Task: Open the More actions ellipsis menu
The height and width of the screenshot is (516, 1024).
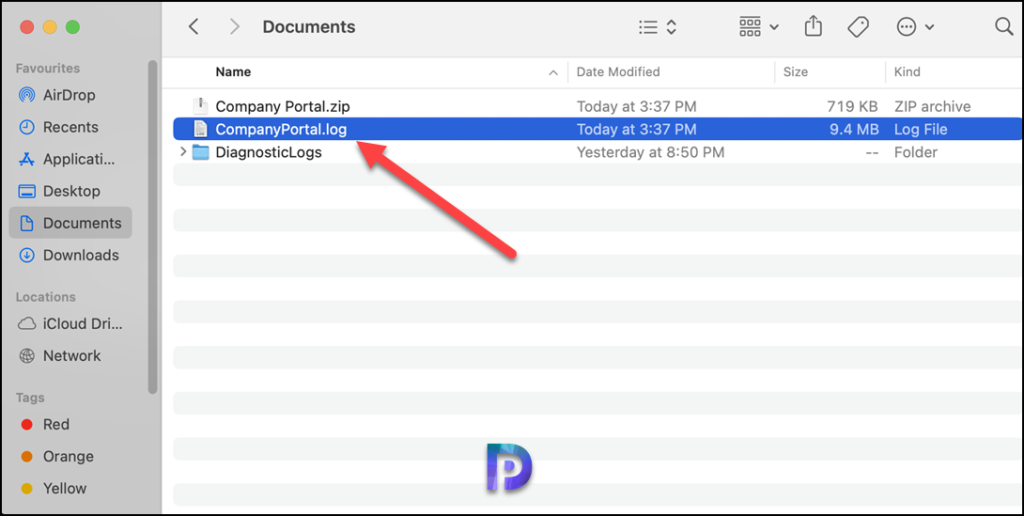Action: [916, 27]
